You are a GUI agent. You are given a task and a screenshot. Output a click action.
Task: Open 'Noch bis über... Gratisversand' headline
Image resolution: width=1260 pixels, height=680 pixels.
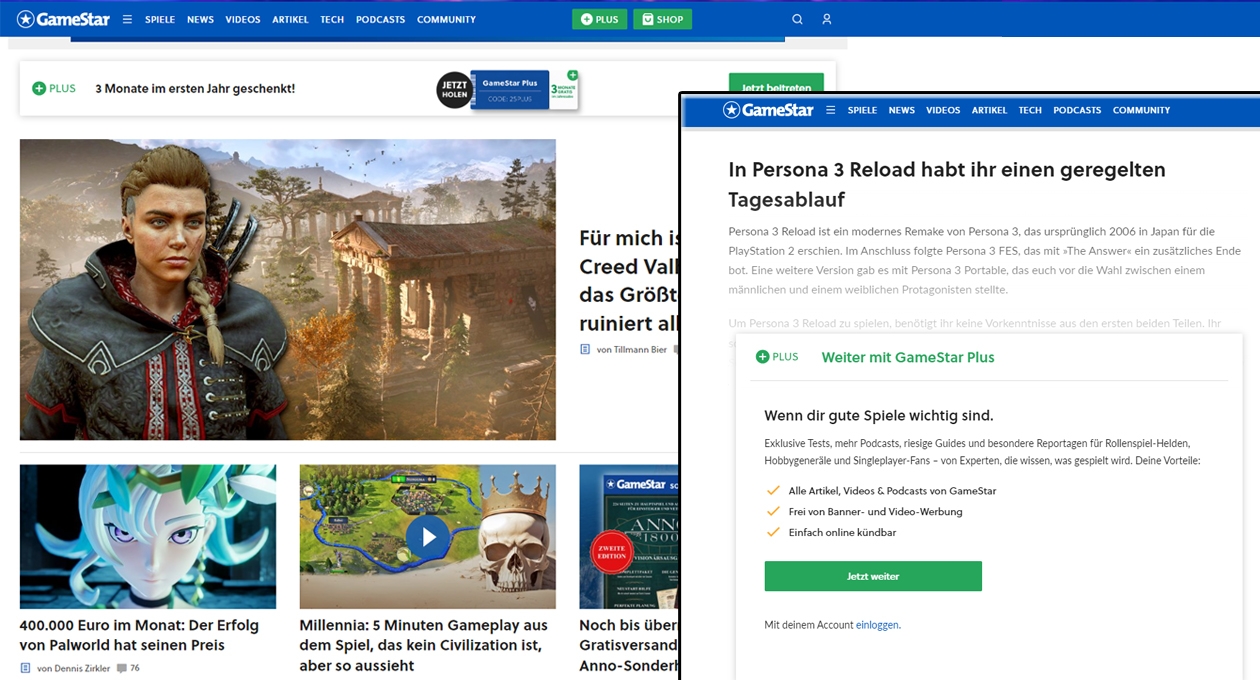point(629,645)
